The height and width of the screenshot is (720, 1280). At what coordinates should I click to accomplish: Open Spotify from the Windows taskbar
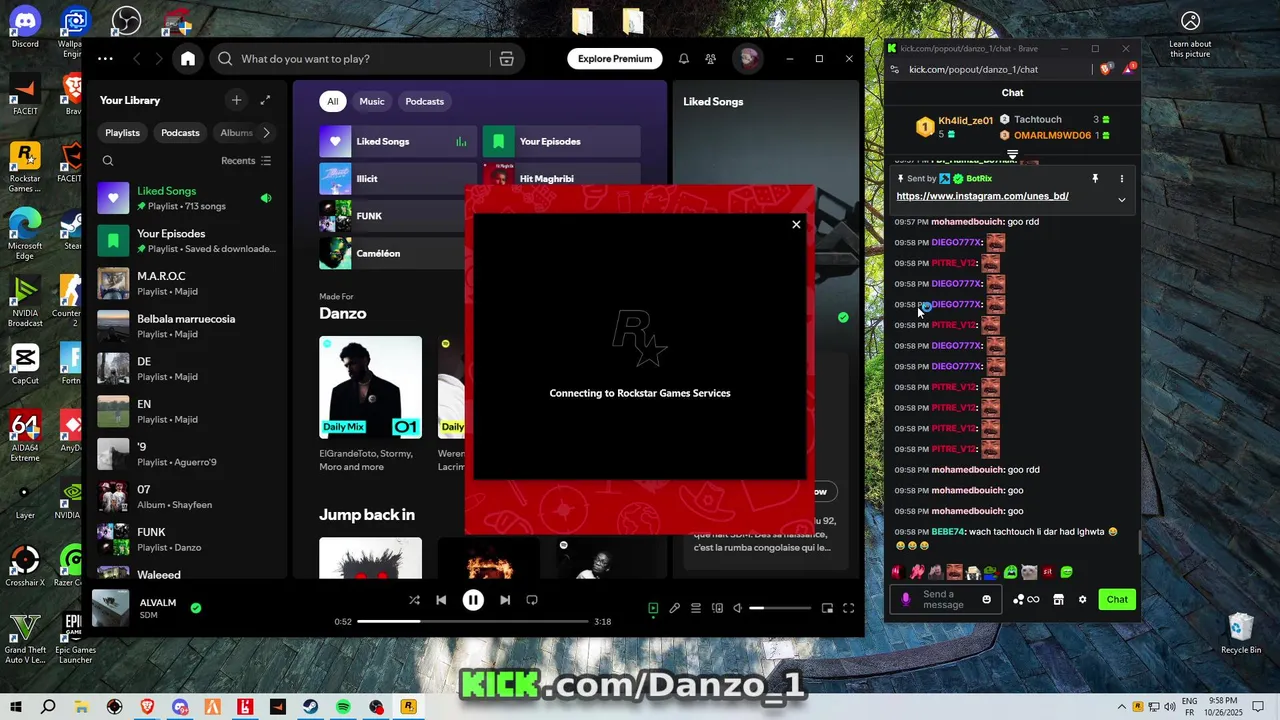[x=343, y=707]
